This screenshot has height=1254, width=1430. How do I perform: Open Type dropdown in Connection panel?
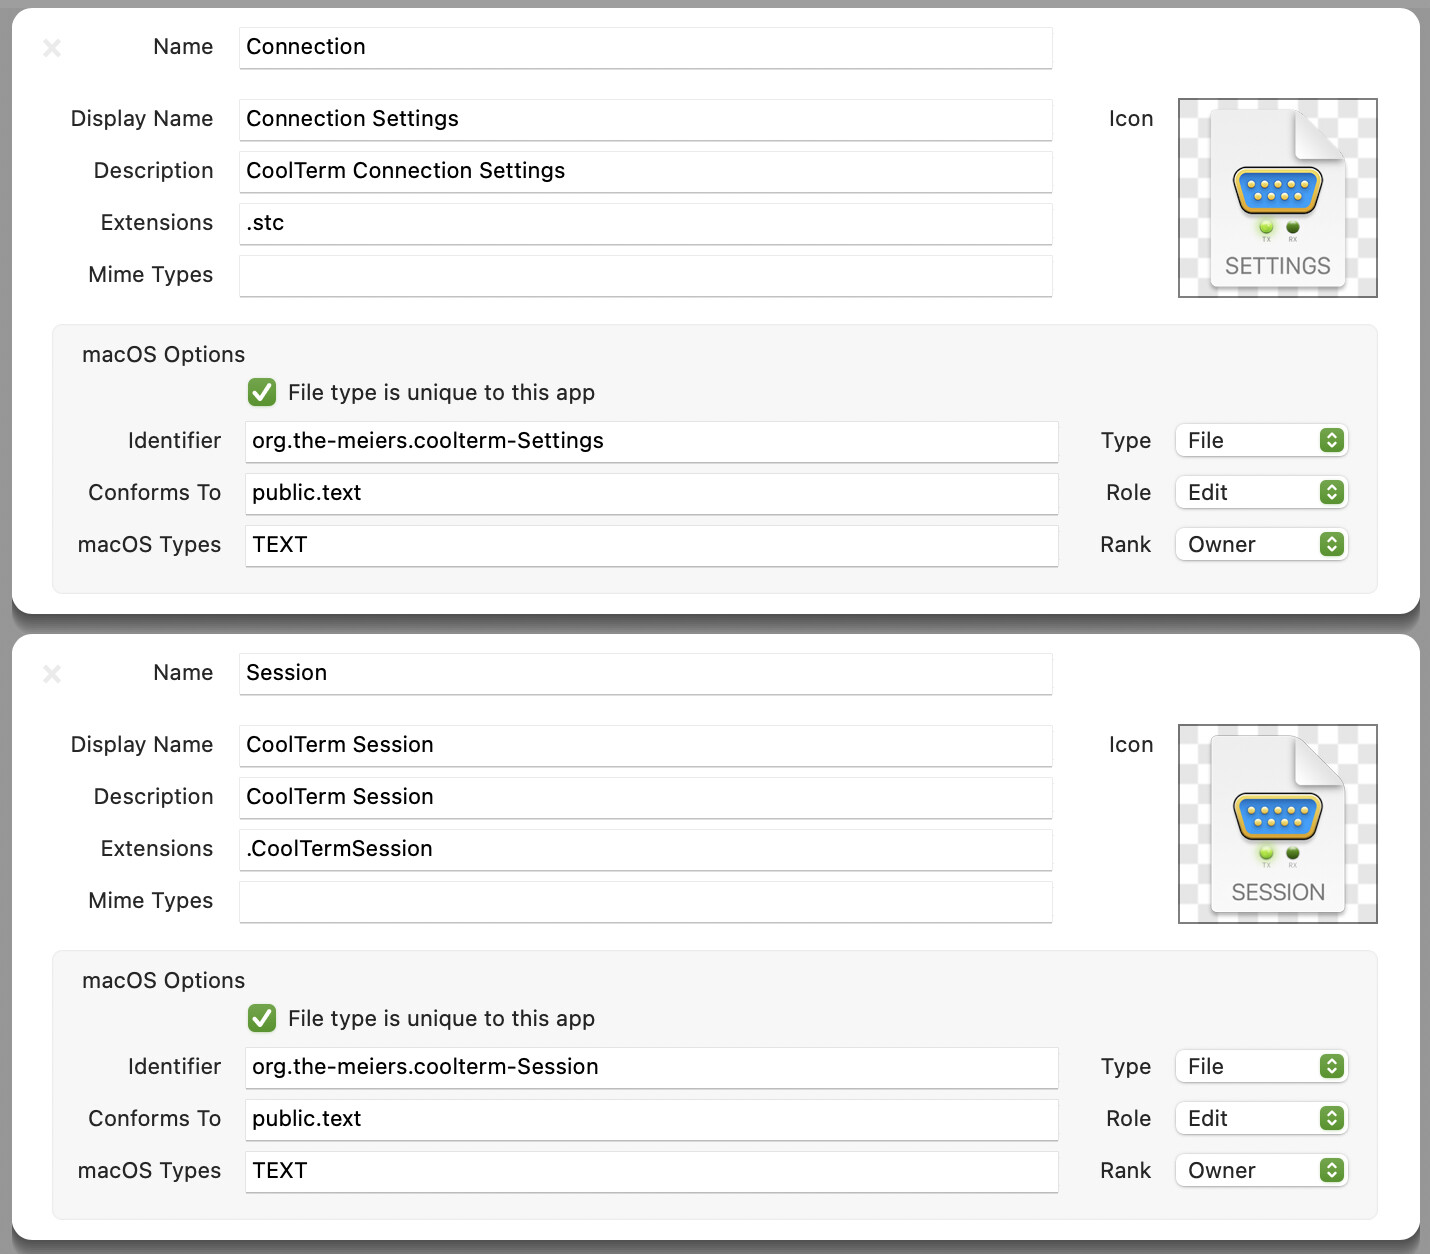tap(1262, 440)
